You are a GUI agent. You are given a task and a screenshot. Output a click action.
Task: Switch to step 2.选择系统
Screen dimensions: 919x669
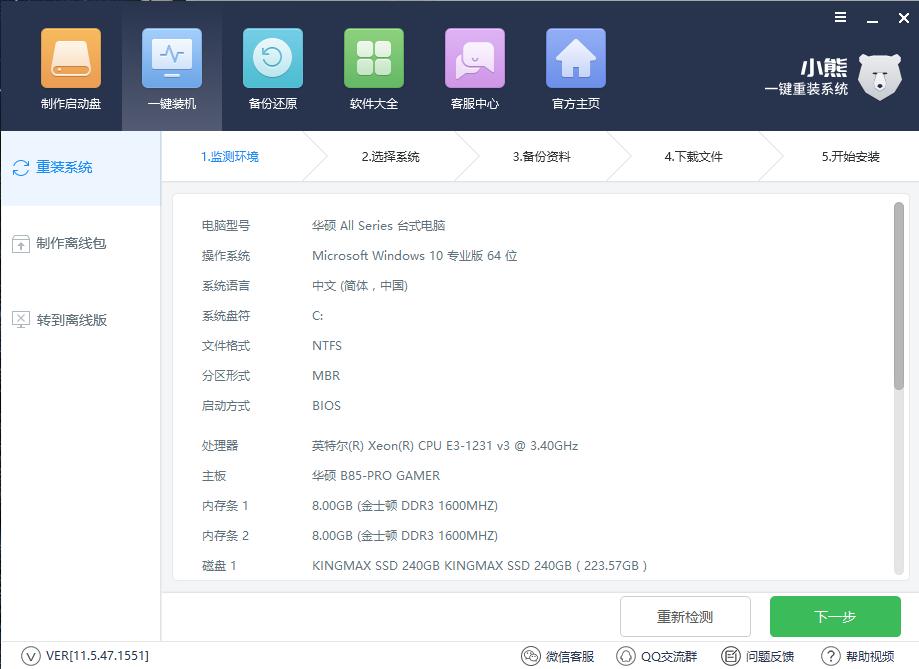pyautogui.click(x=390, y=157)
